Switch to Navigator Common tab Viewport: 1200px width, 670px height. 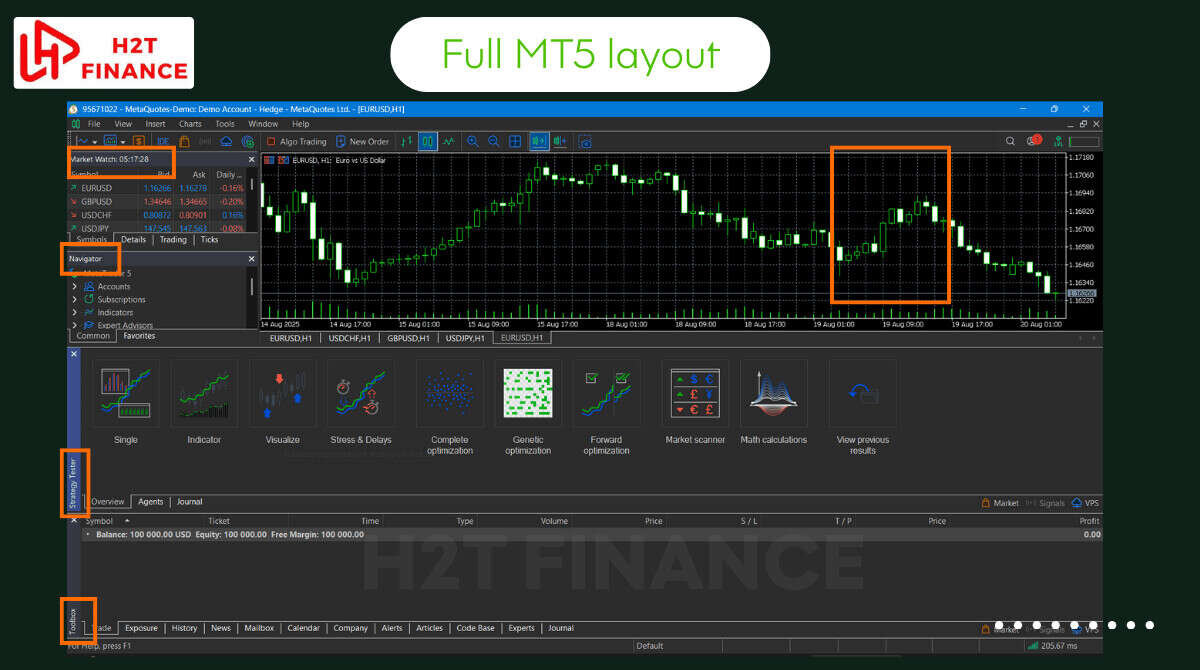pos(93,336)
